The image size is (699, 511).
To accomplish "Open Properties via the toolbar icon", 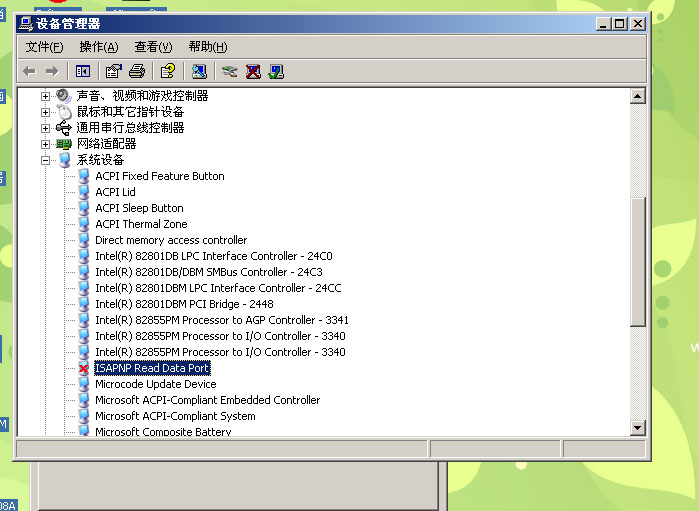I will click(x=113, y=71).
